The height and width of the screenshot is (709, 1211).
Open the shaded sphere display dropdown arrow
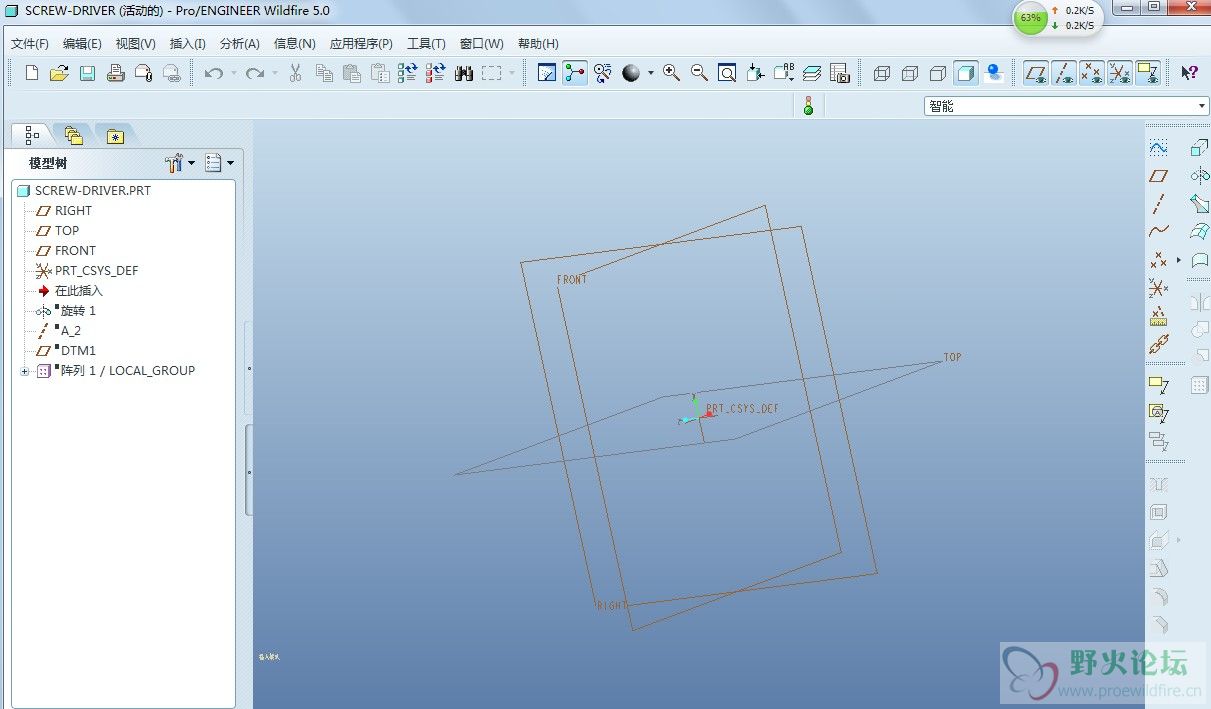pyautogui.click(x=650, y=73)
